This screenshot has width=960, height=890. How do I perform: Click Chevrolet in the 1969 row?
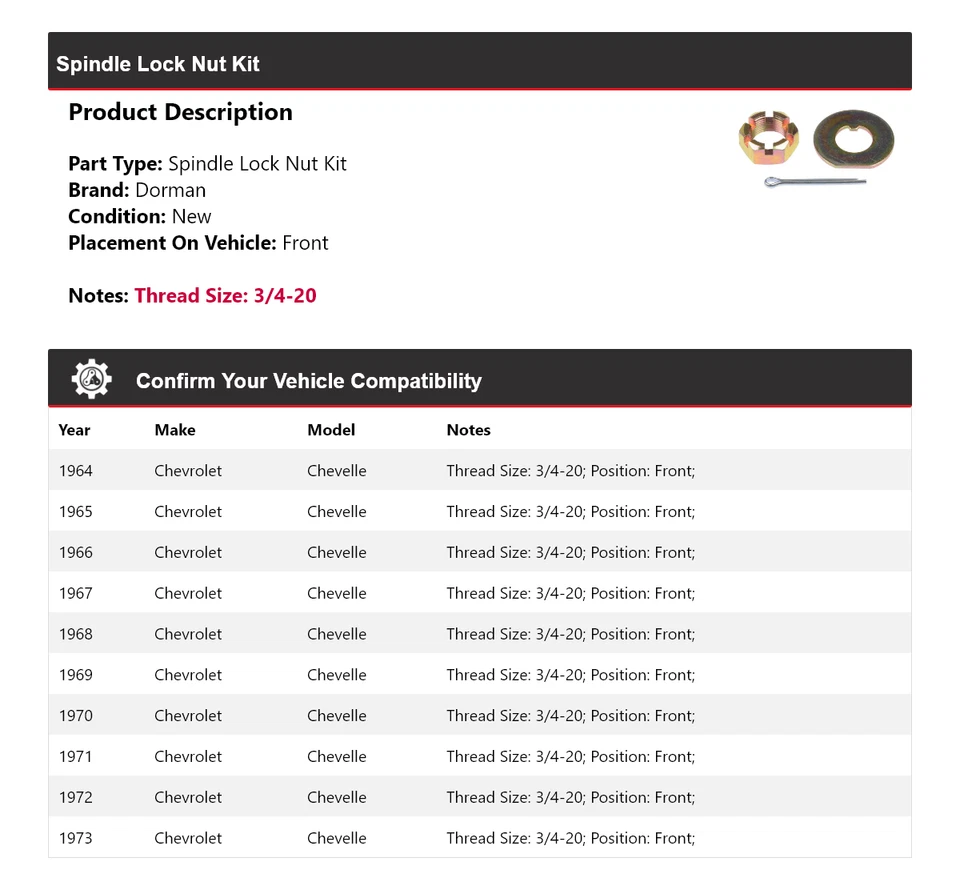[188, 675]
